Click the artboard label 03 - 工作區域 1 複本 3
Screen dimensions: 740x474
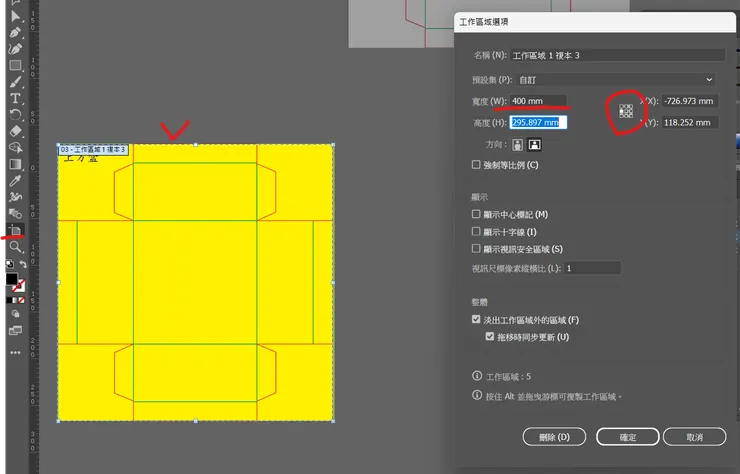93,150
